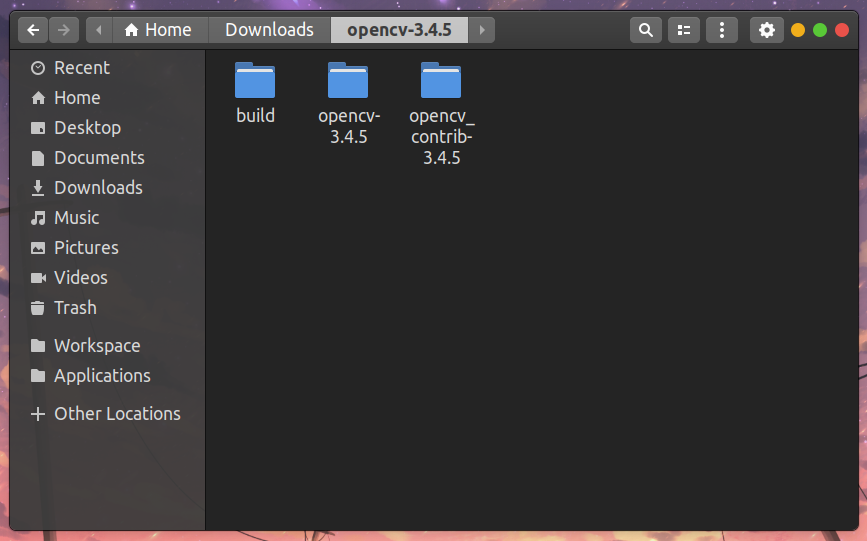867x541 pixels.
Task: Open Trash in the sidebar
Action: [107, 307]
